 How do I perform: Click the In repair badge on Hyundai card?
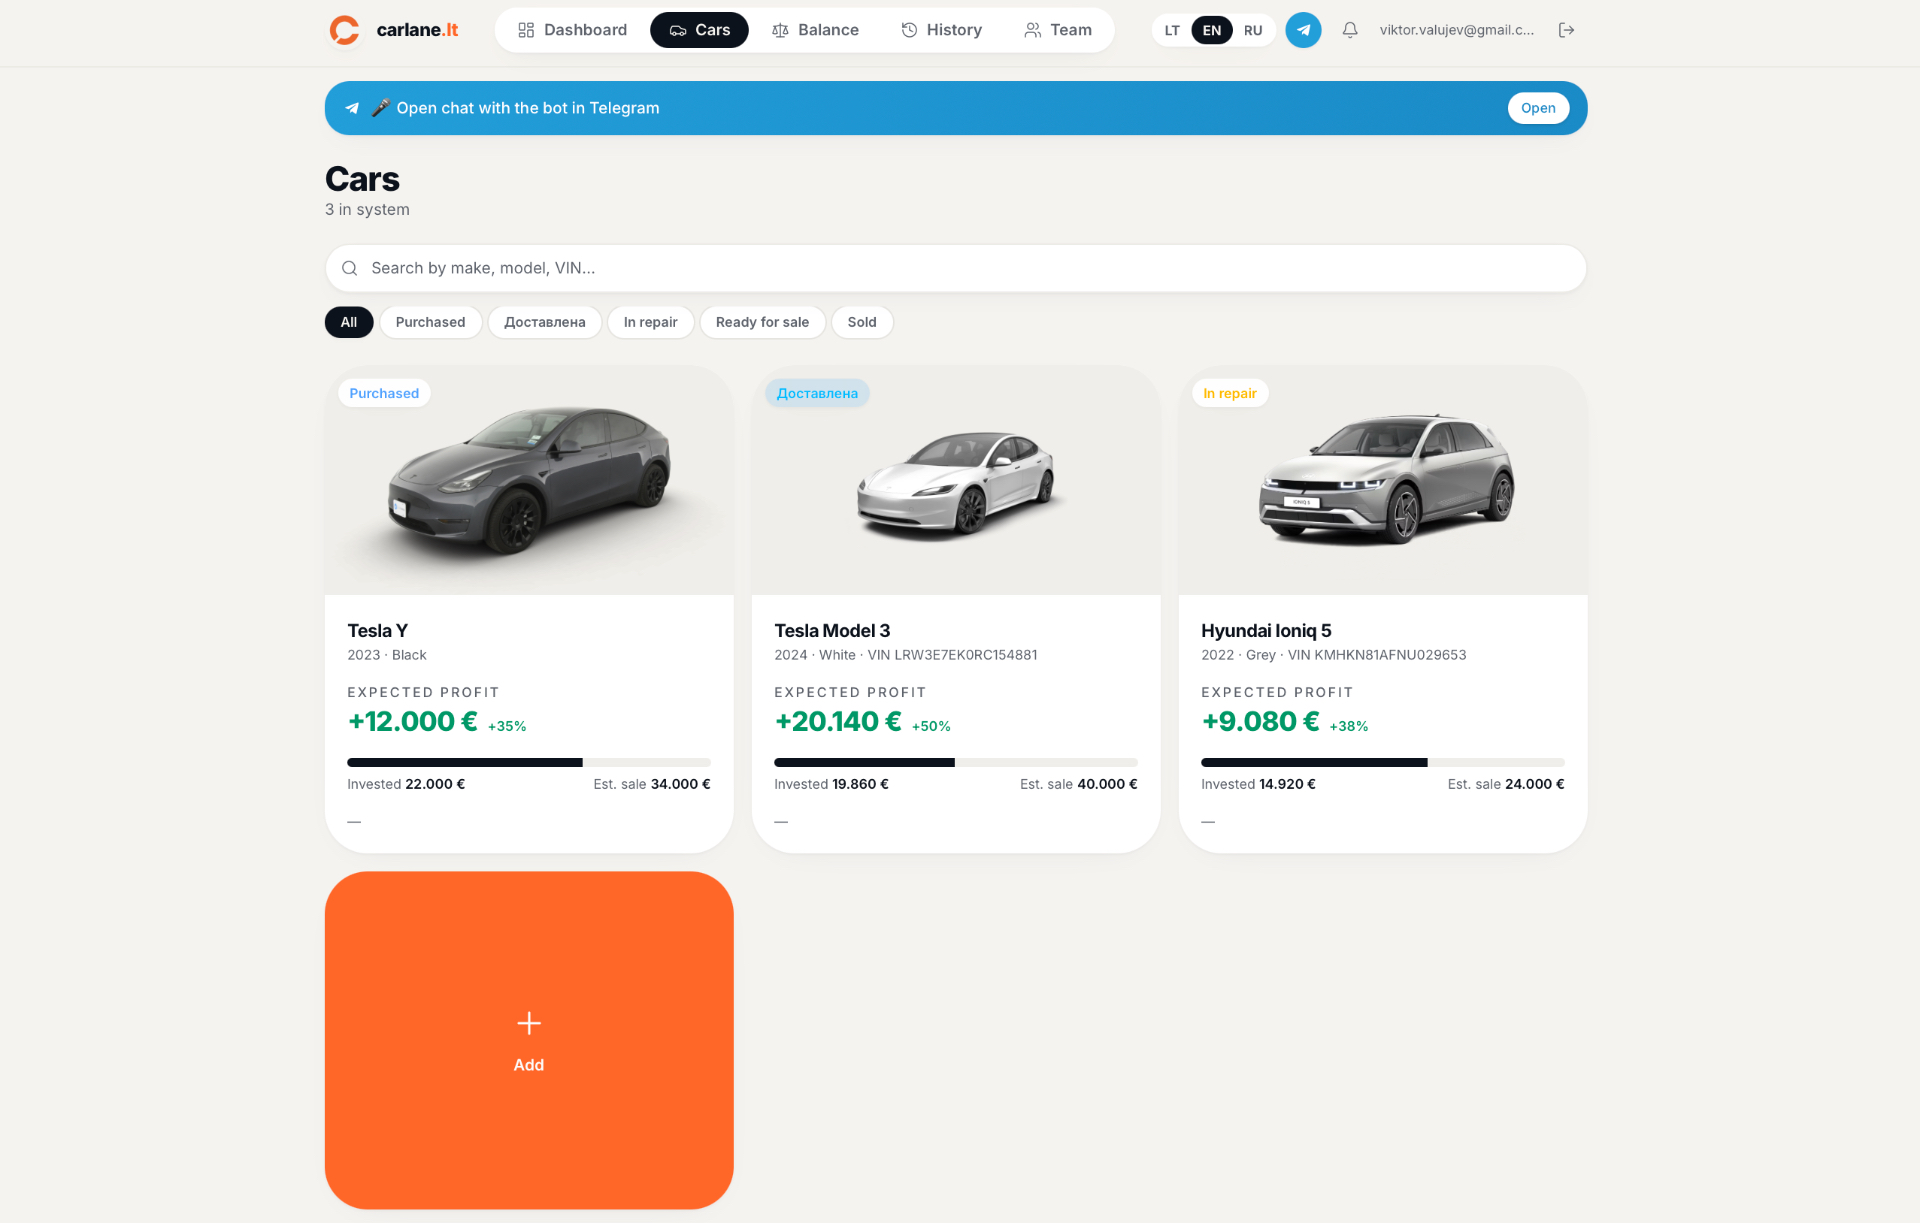pos(1230,393)
